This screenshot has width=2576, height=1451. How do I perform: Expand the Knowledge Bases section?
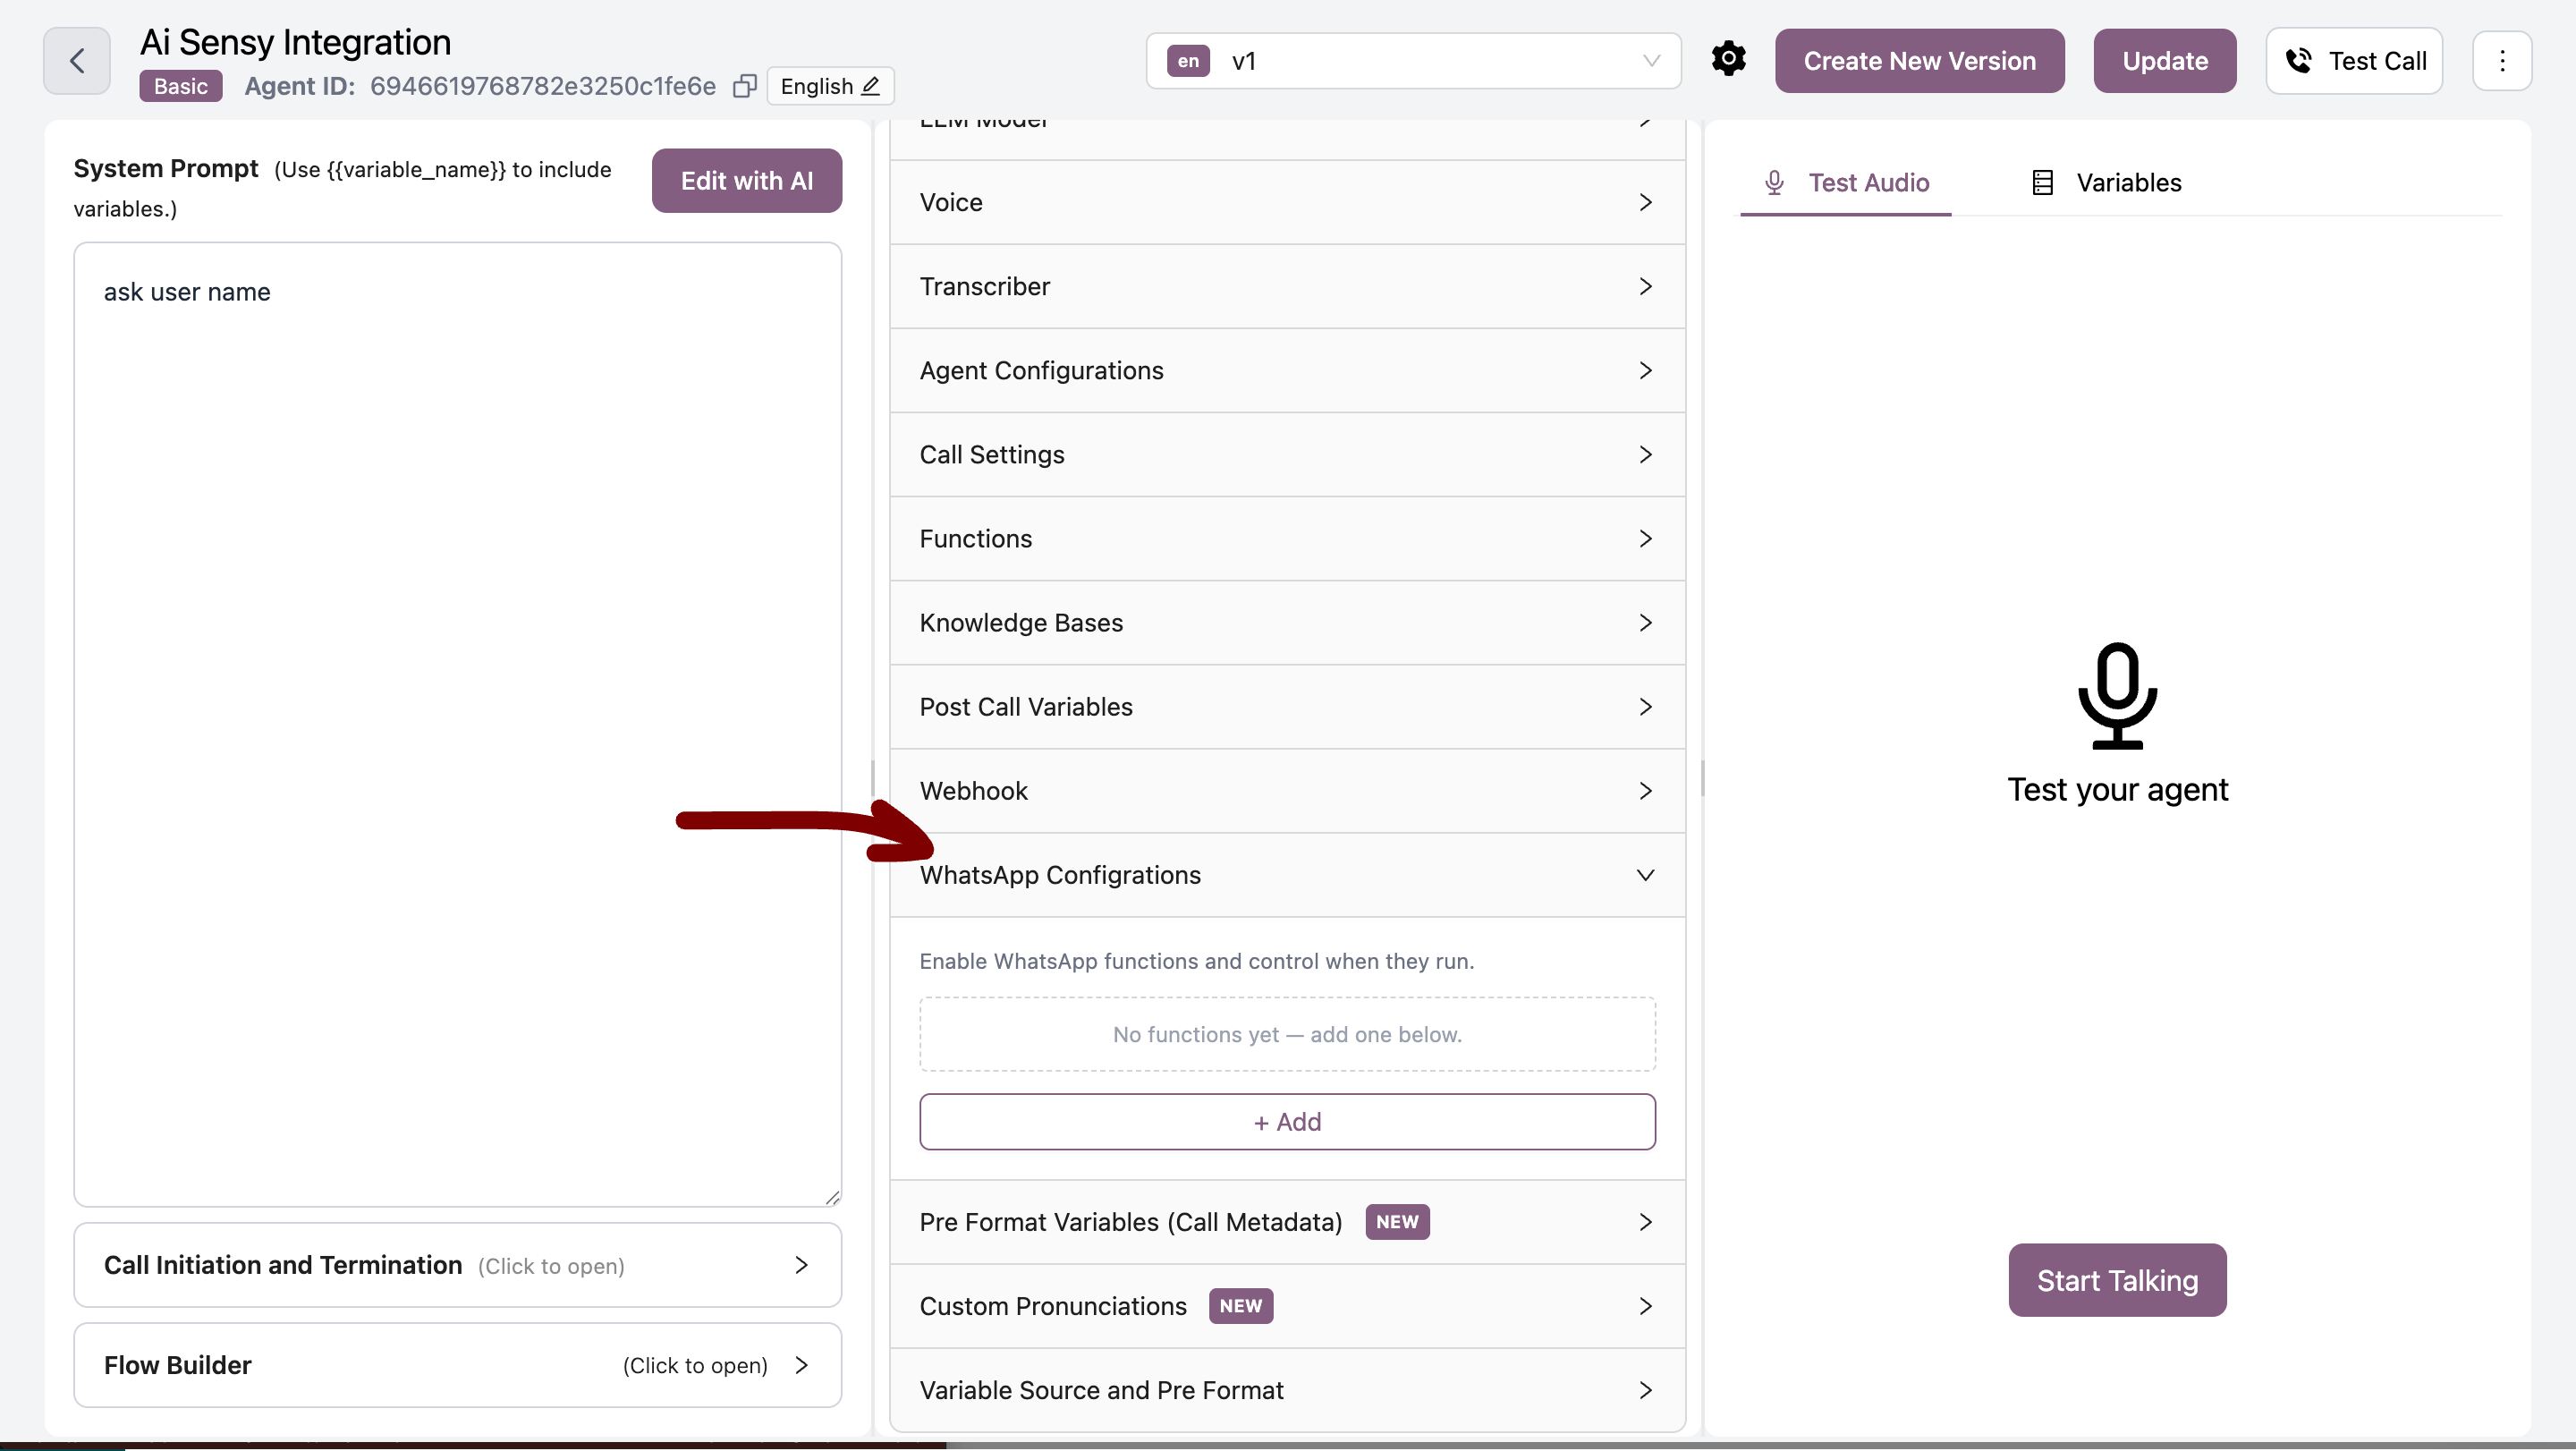click(1286, 622)
